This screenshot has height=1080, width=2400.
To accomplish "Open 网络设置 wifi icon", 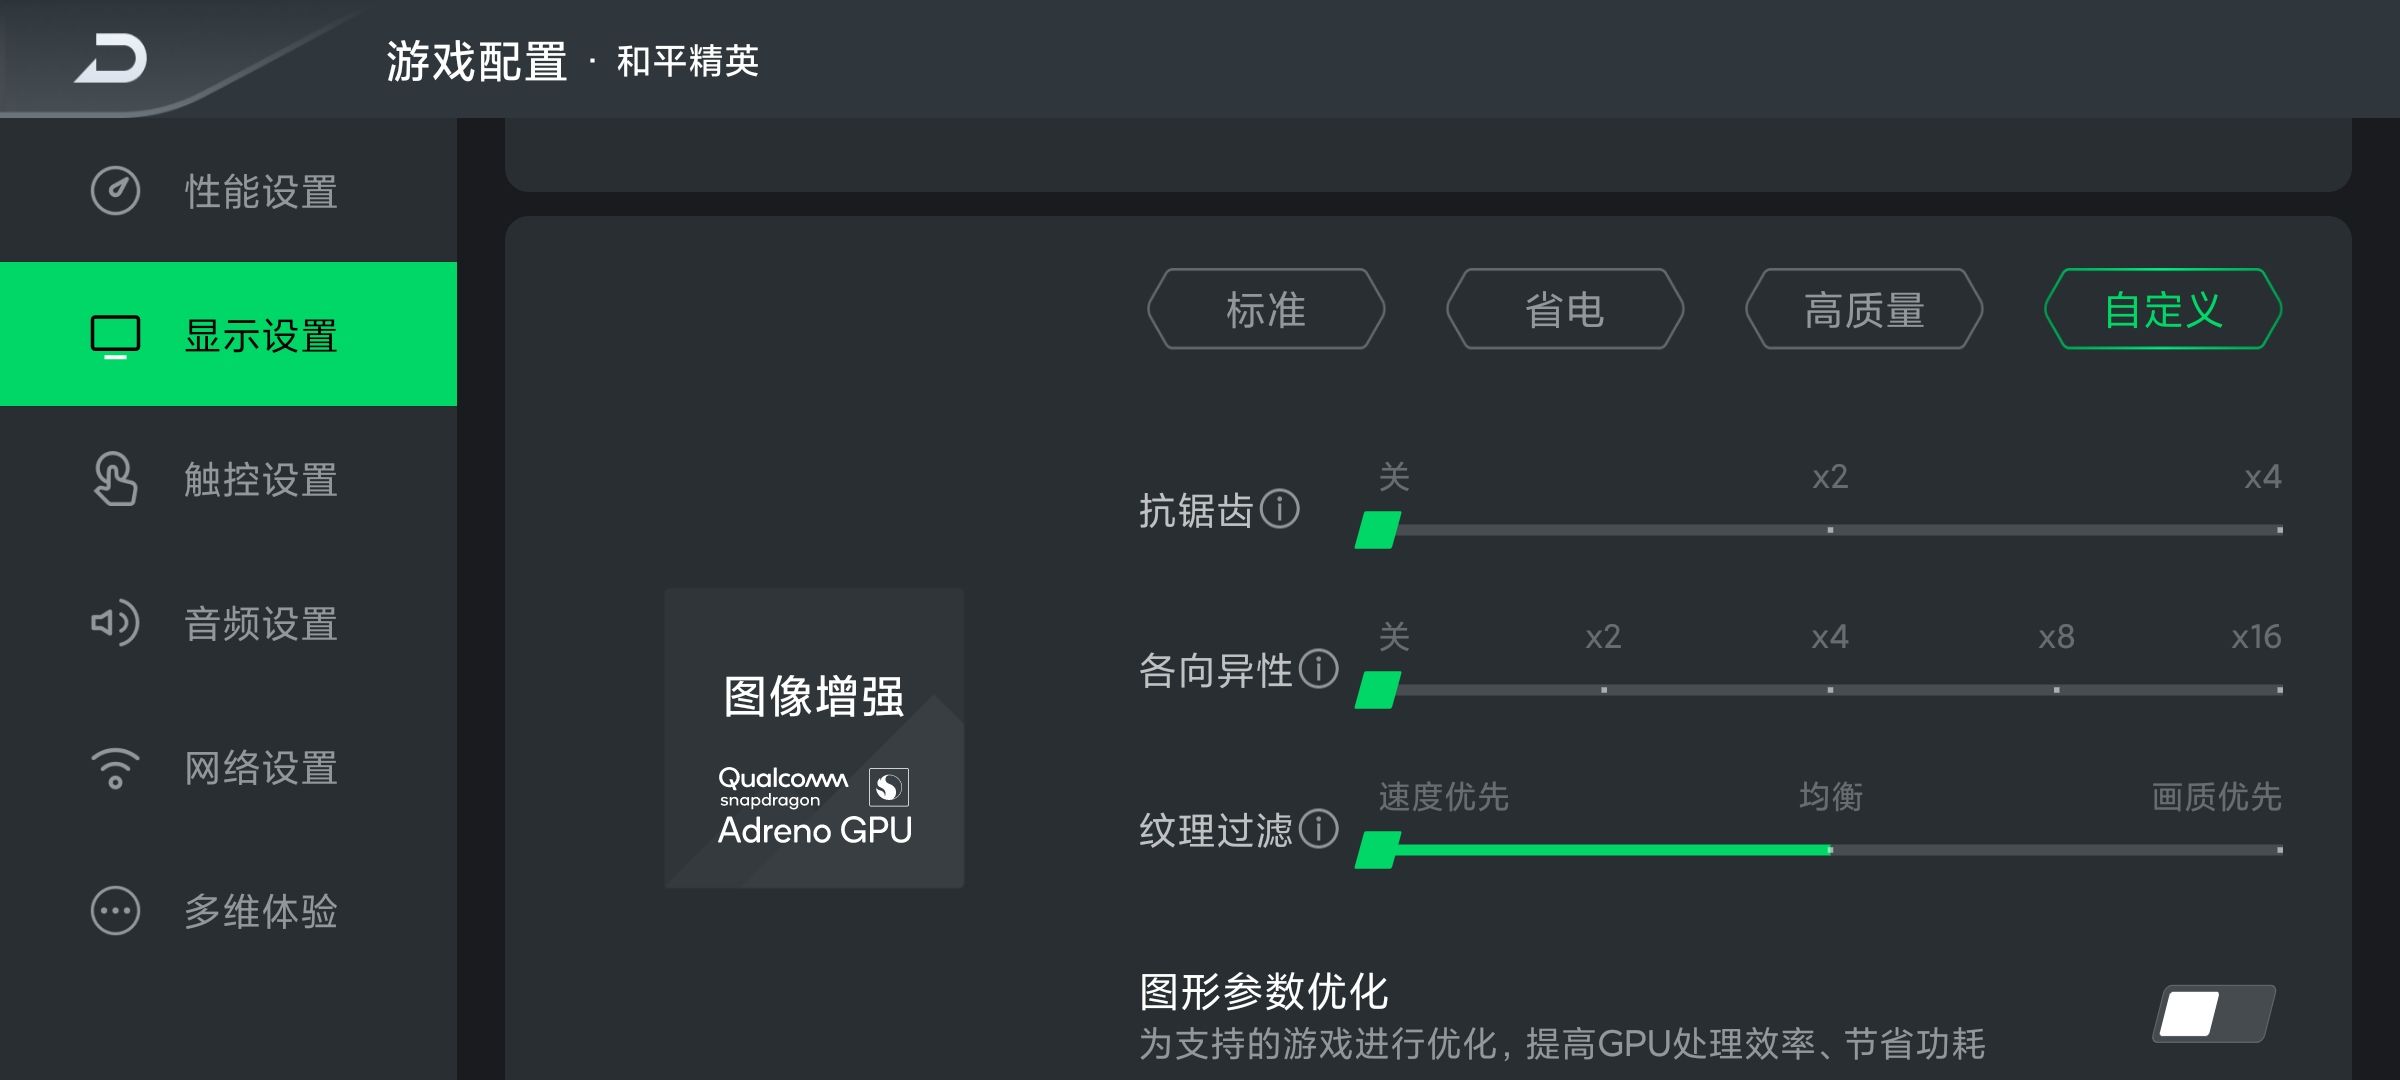I will pyautogui.click(x=116, y=768).
